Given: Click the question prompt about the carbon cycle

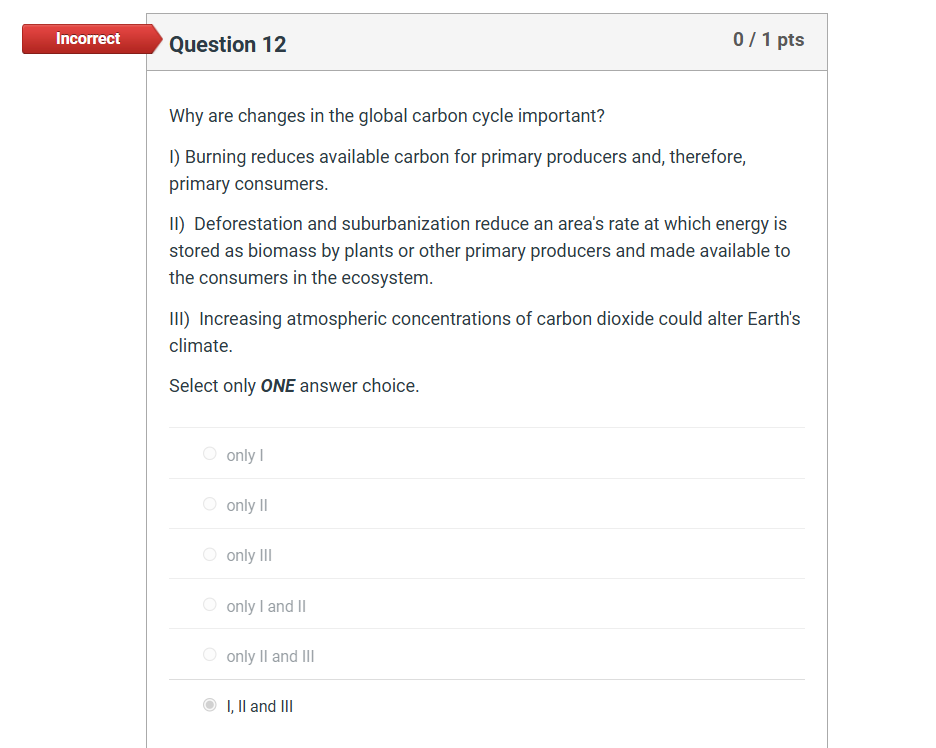Looking at the screenshot, I should click(387, 116).
